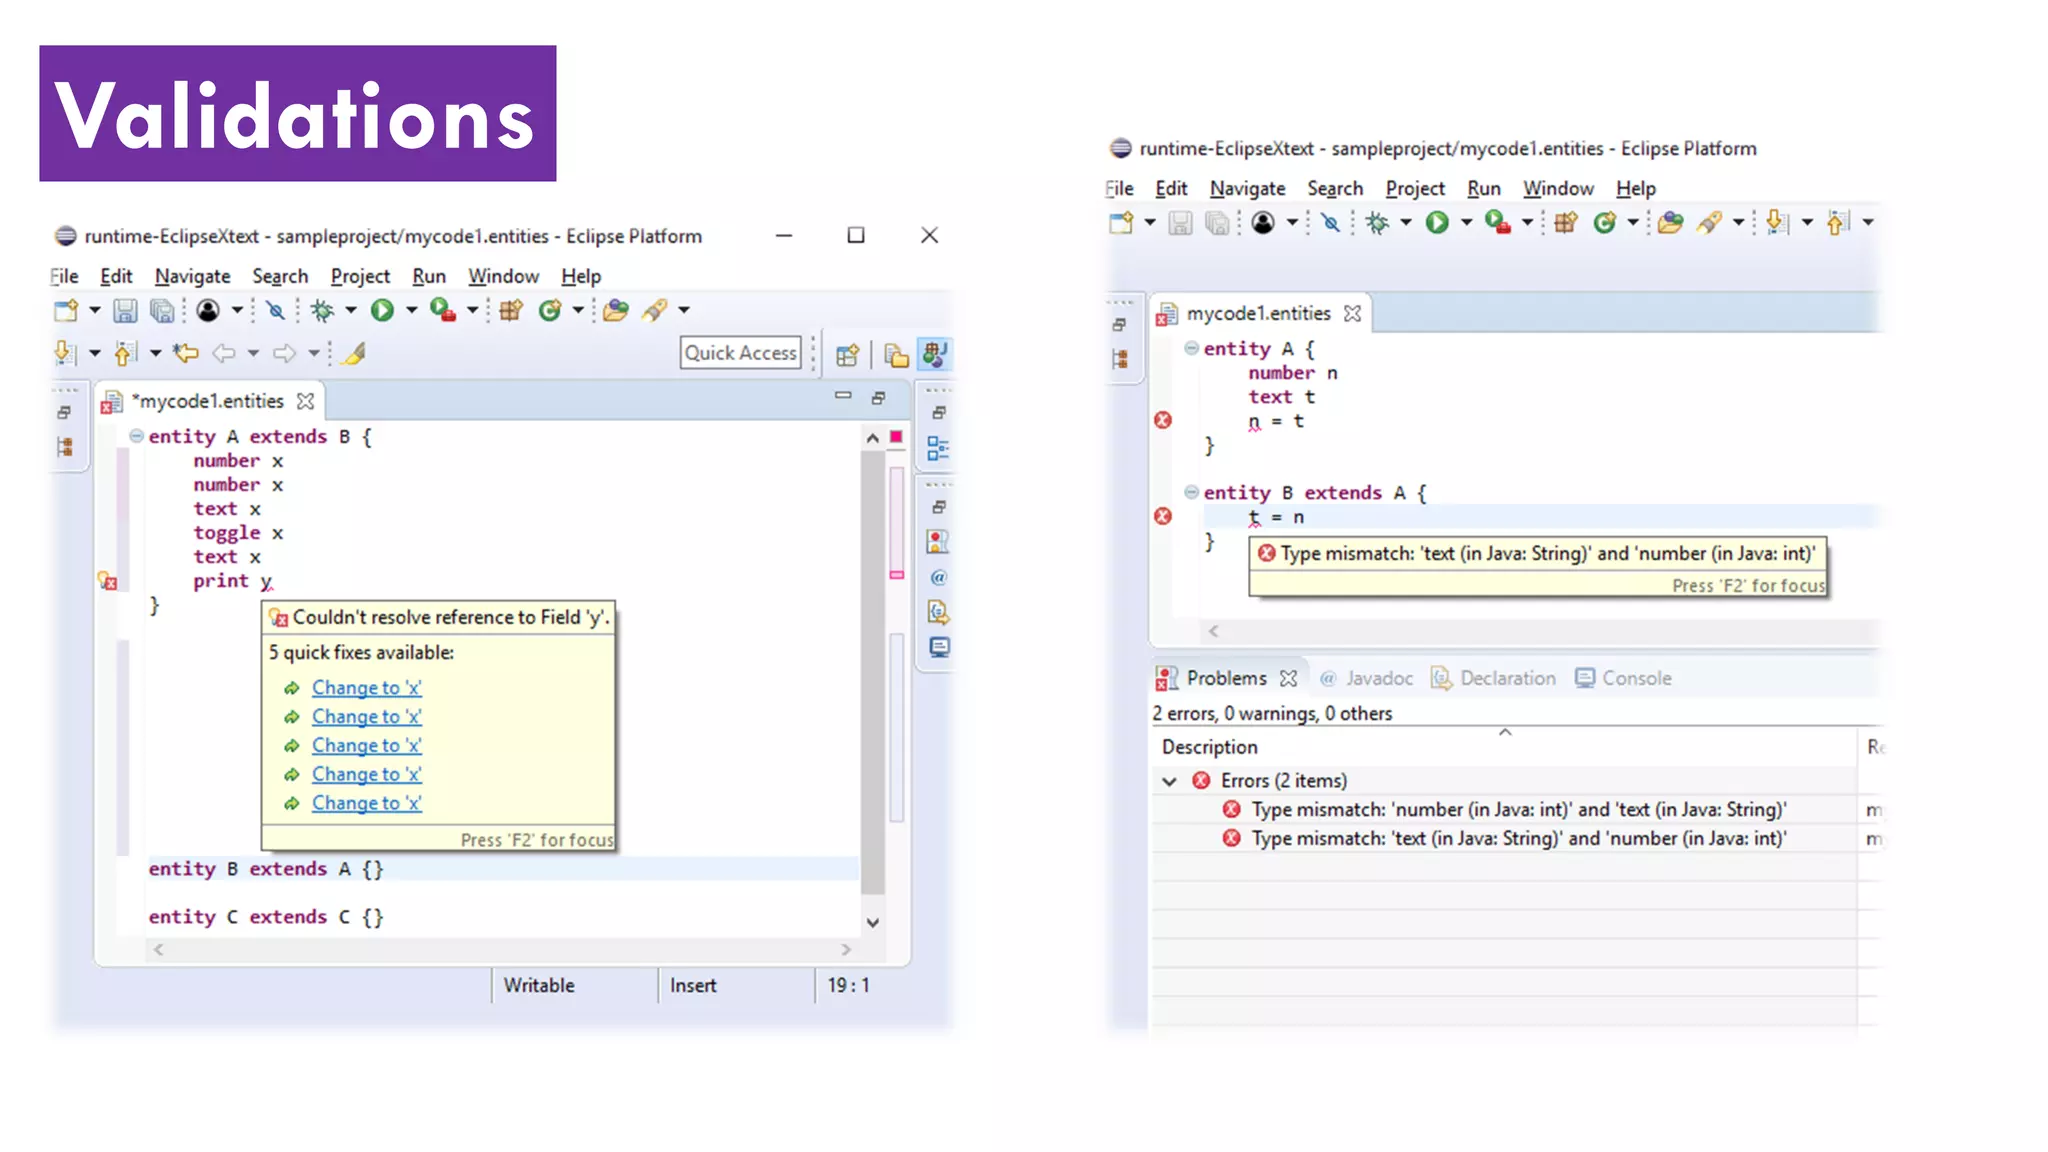The height and width of the screenshot is (1152, 2048).
Task: Collapse fold toggle beside 'entity A extends B'
Action: (136, 436)
